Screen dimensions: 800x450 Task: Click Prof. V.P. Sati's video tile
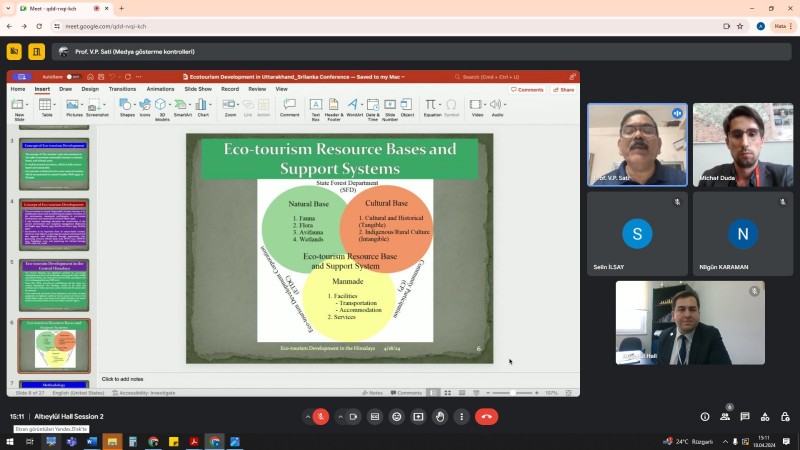click(x=636, y=145)
